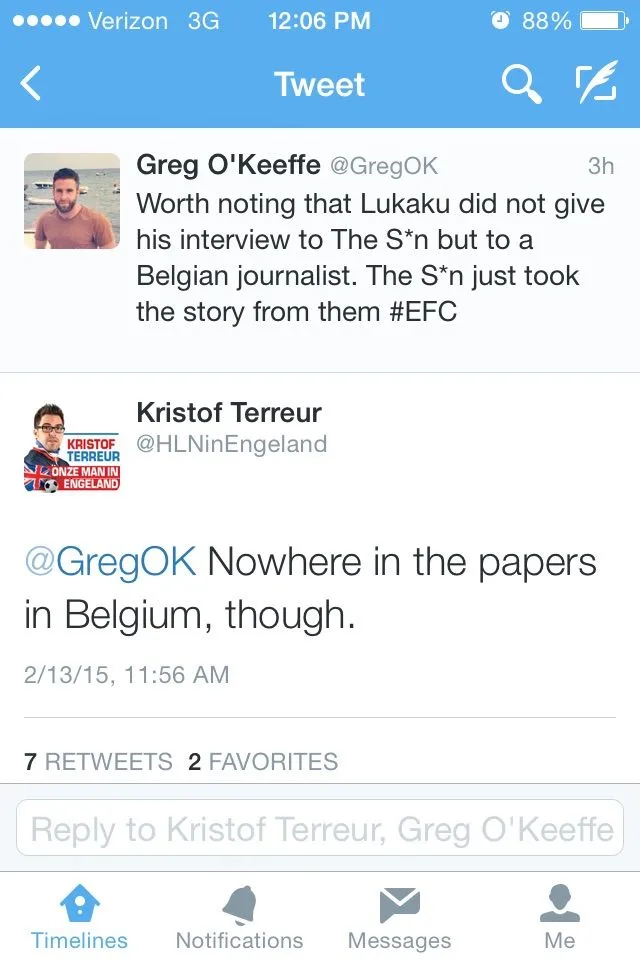
Task: Switch to the Messages envelope tab
Action: 399,916
